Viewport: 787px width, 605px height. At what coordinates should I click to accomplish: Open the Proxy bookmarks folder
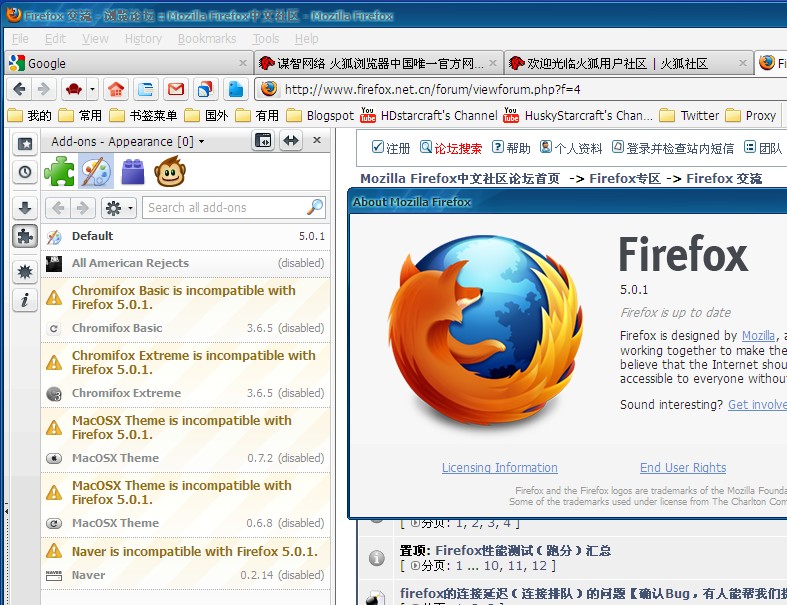point(751,115)
